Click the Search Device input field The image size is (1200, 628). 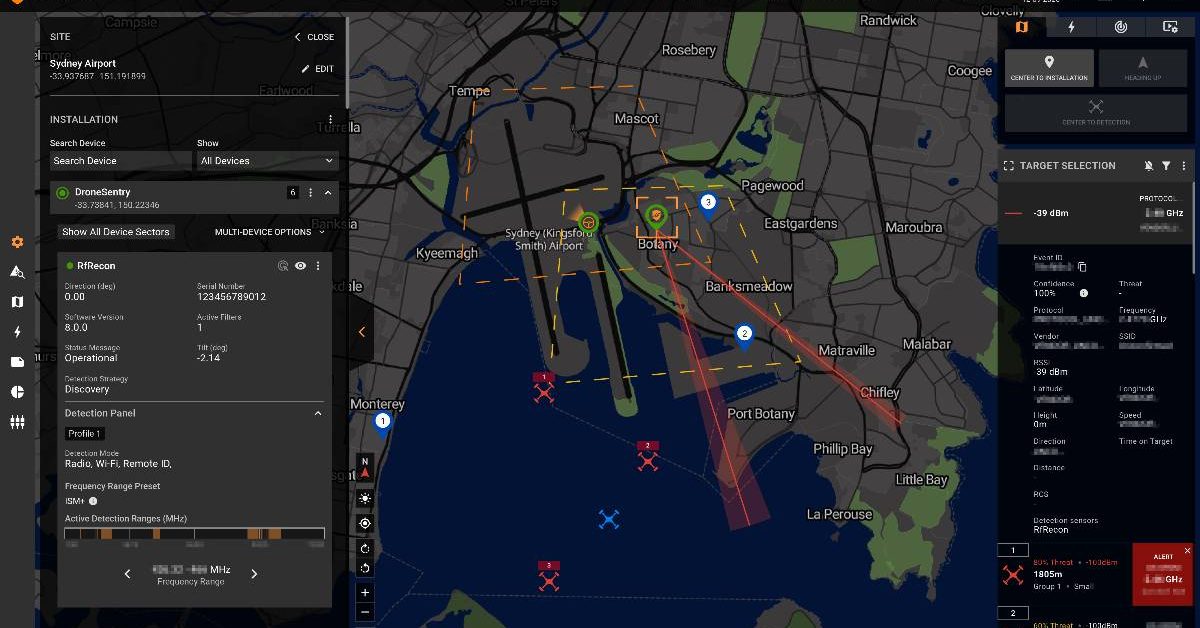120,161
